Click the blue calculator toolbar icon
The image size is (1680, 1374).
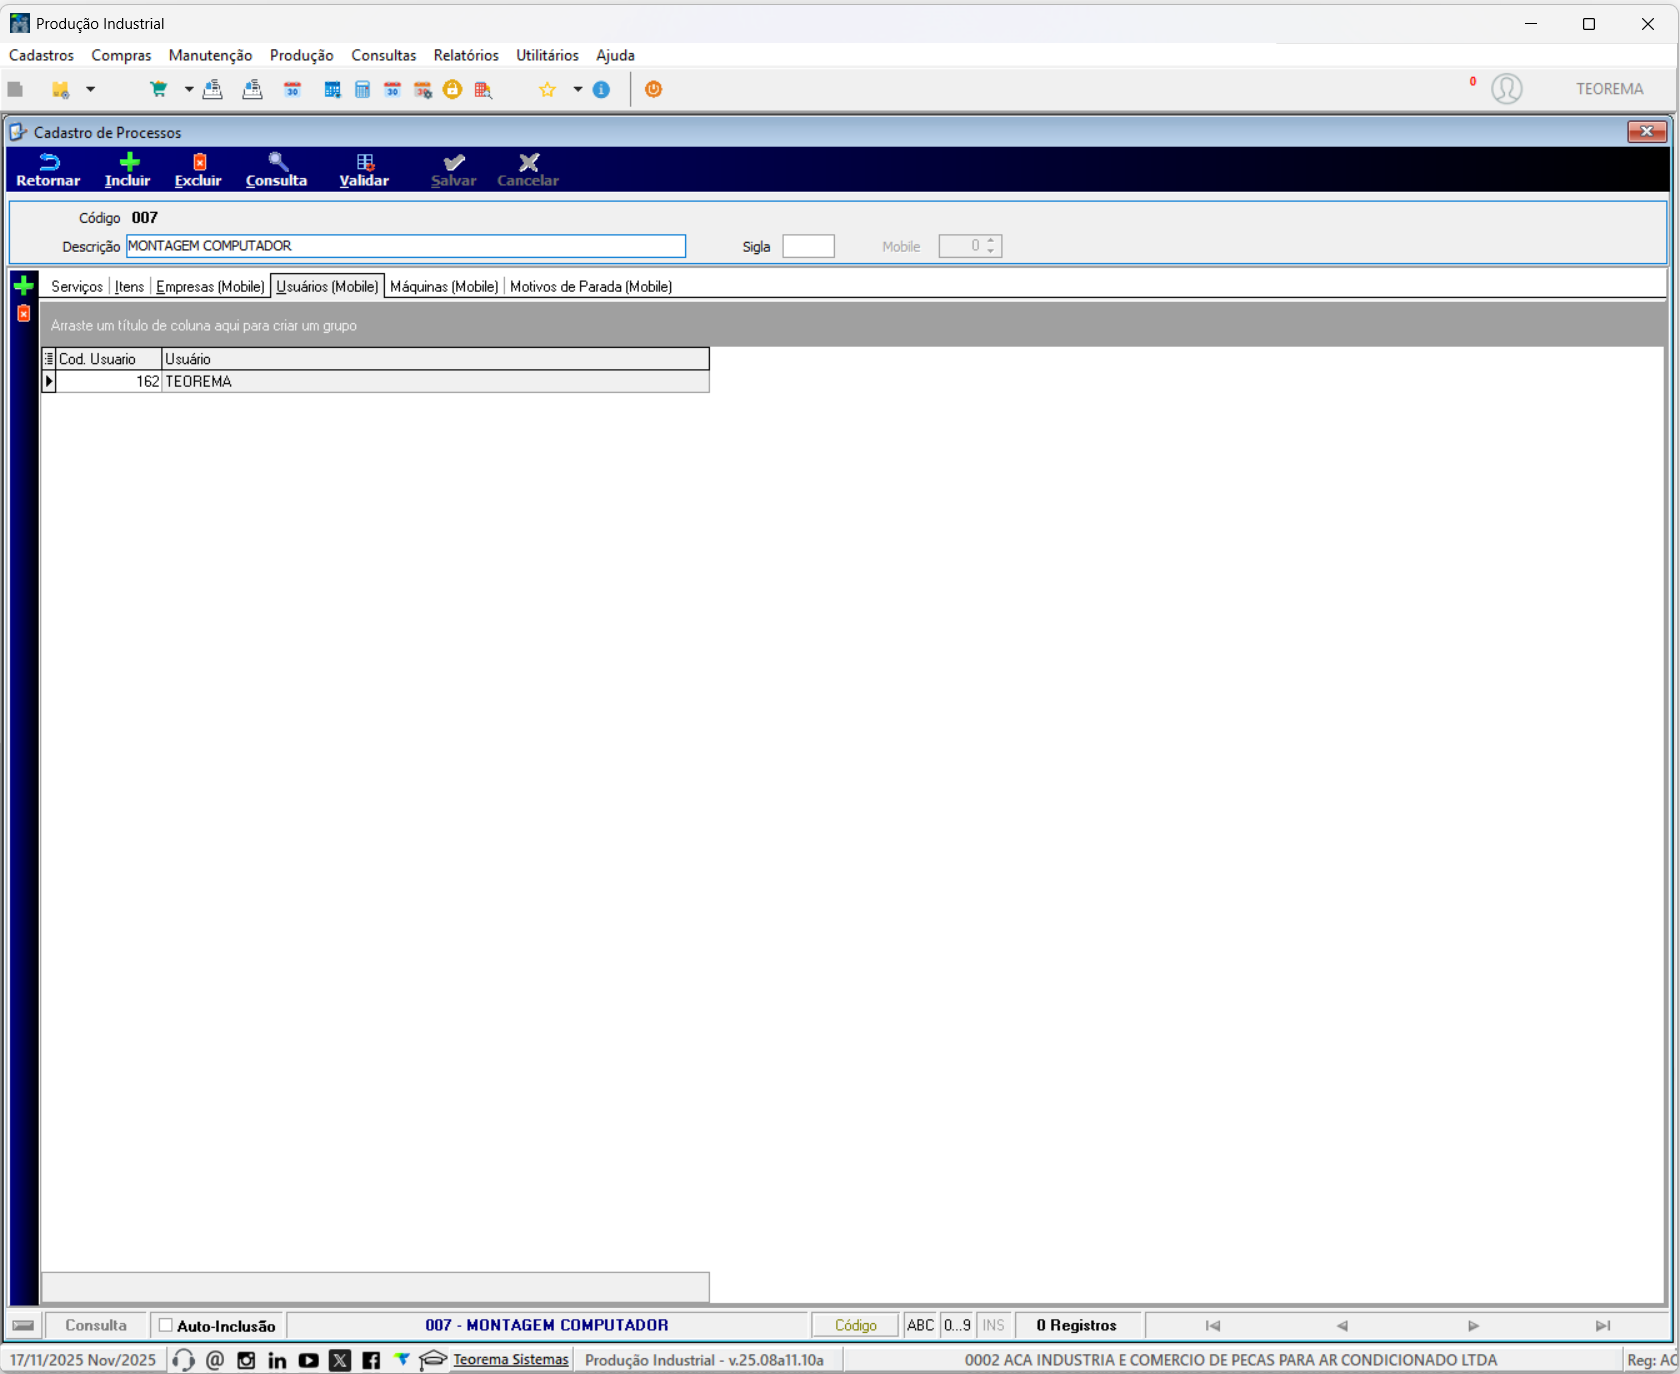[x=362, y=89]
